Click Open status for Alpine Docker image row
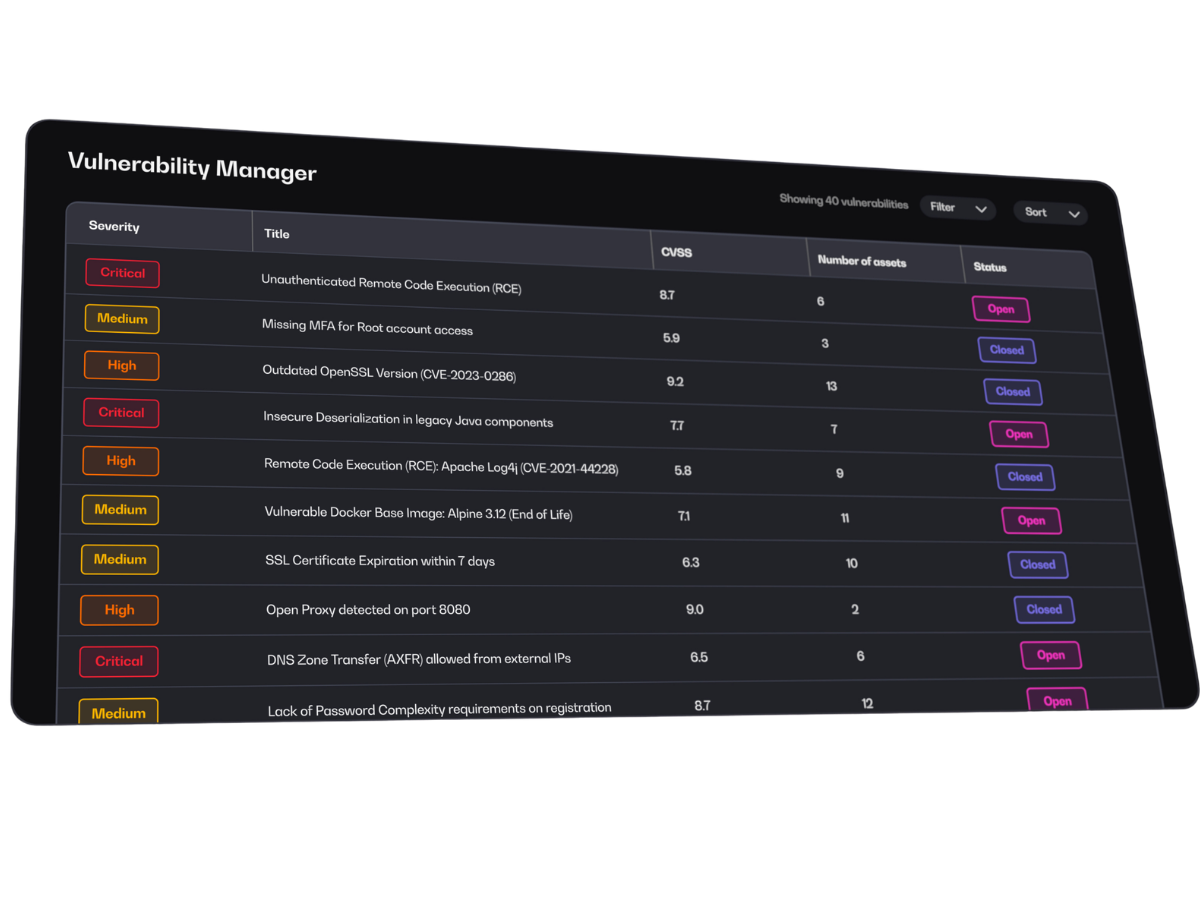Screen dimensions: 1200x898 tap(1031, 521)
